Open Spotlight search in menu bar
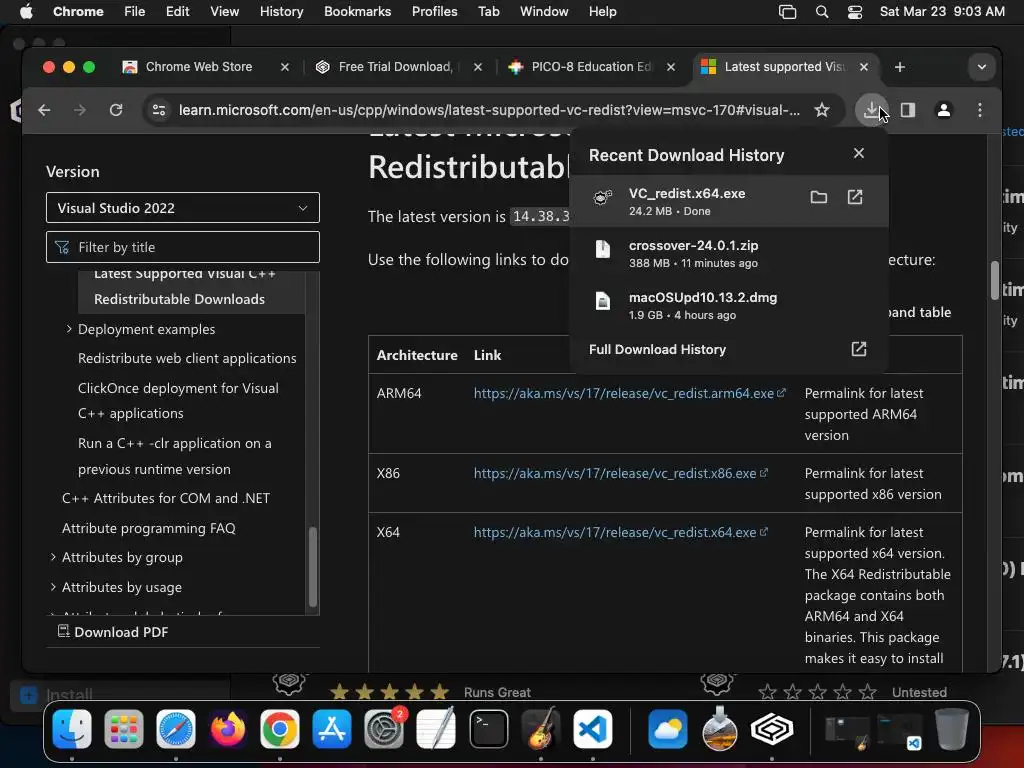The width and height of the screenshot is (1024, 768). (x=822, y=12)
